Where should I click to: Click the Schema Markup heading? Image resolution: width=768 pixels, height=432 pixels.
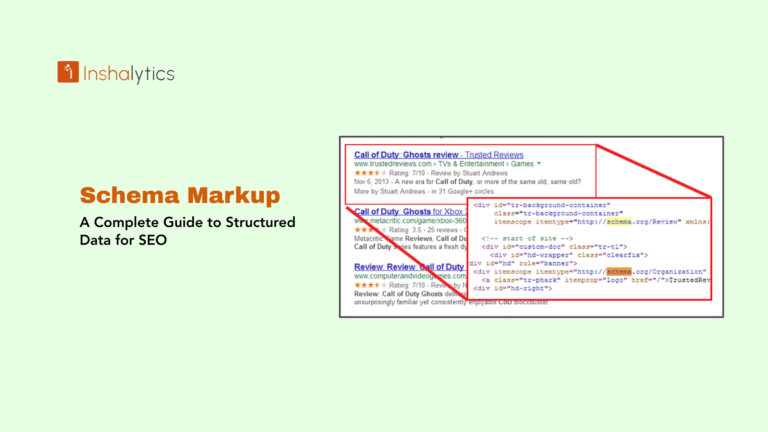(180, 195)
